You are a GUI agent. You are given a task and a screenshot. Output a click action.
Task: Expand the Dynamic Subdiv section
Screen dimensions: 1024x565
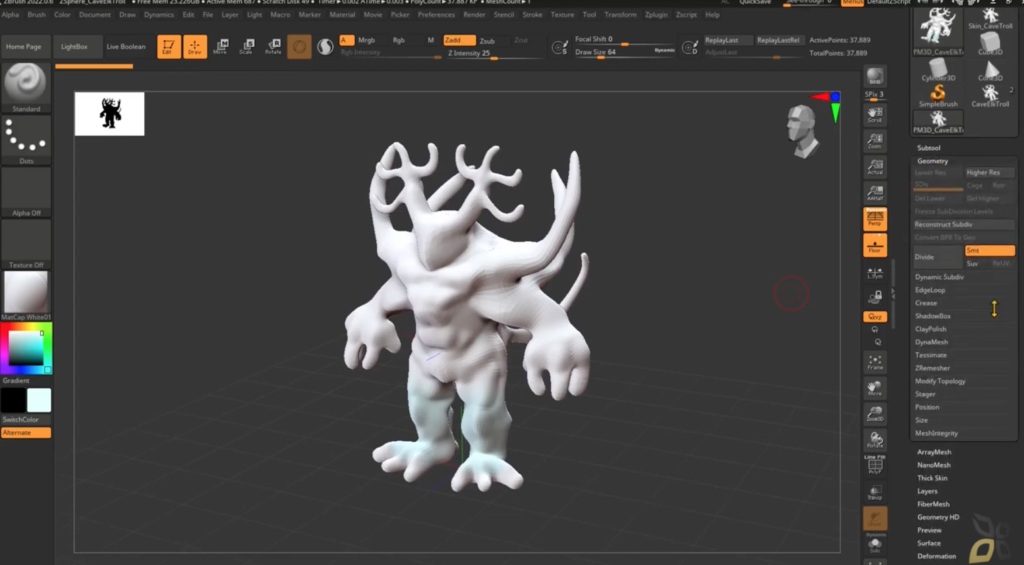pyautogui.click(x=939, y=277)
